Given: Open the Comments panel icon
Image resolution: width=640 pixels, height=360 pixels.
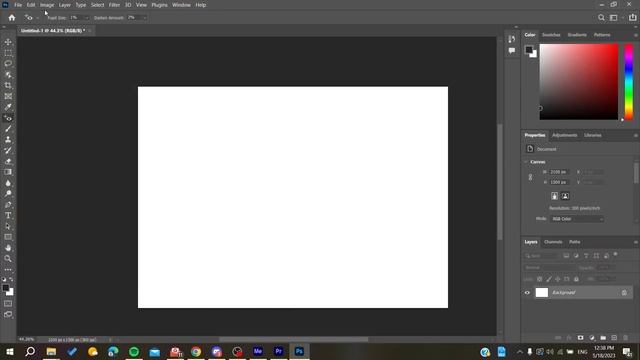Looking at the screenshot, I should point(512,51).
